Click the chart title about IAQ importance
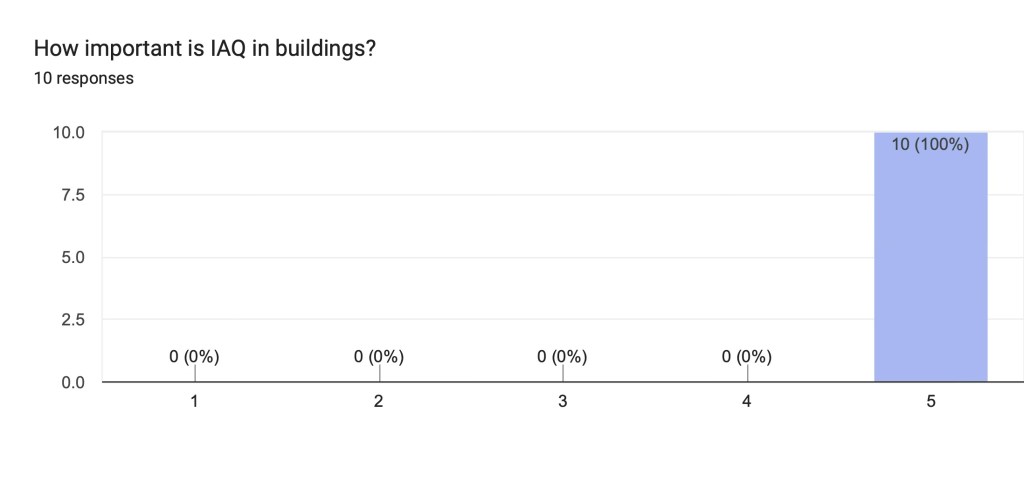 [204, 48]
